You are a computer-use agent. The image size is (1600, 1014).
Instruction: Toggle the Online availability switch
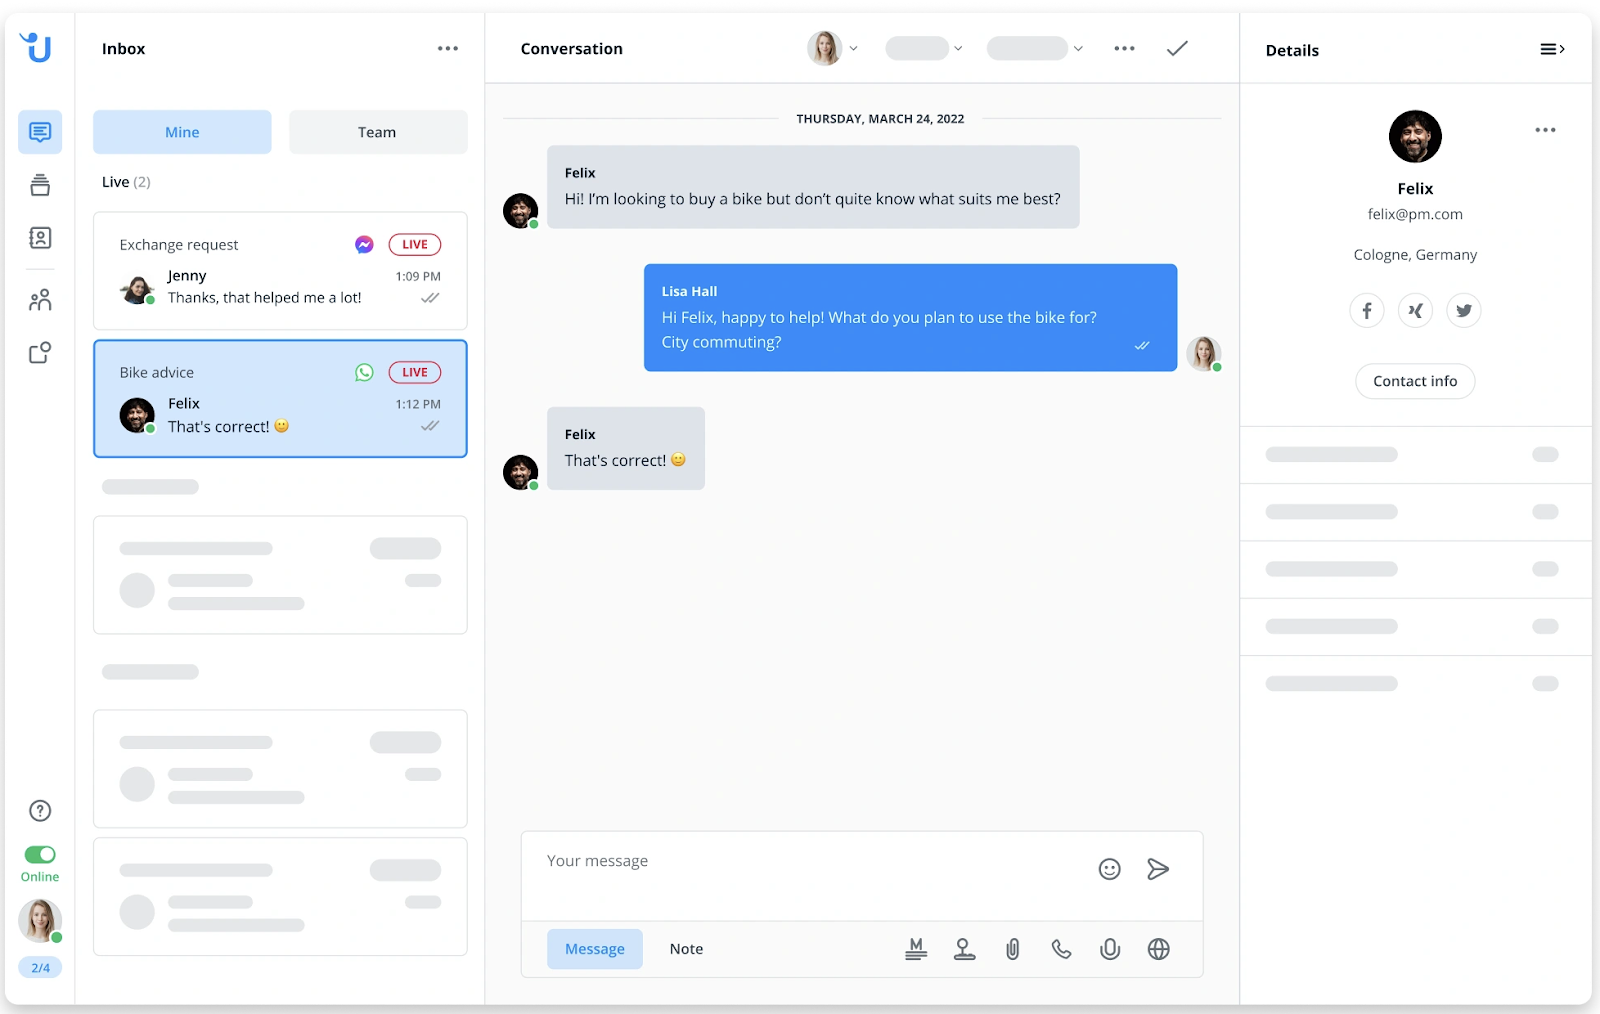(40, 854)
